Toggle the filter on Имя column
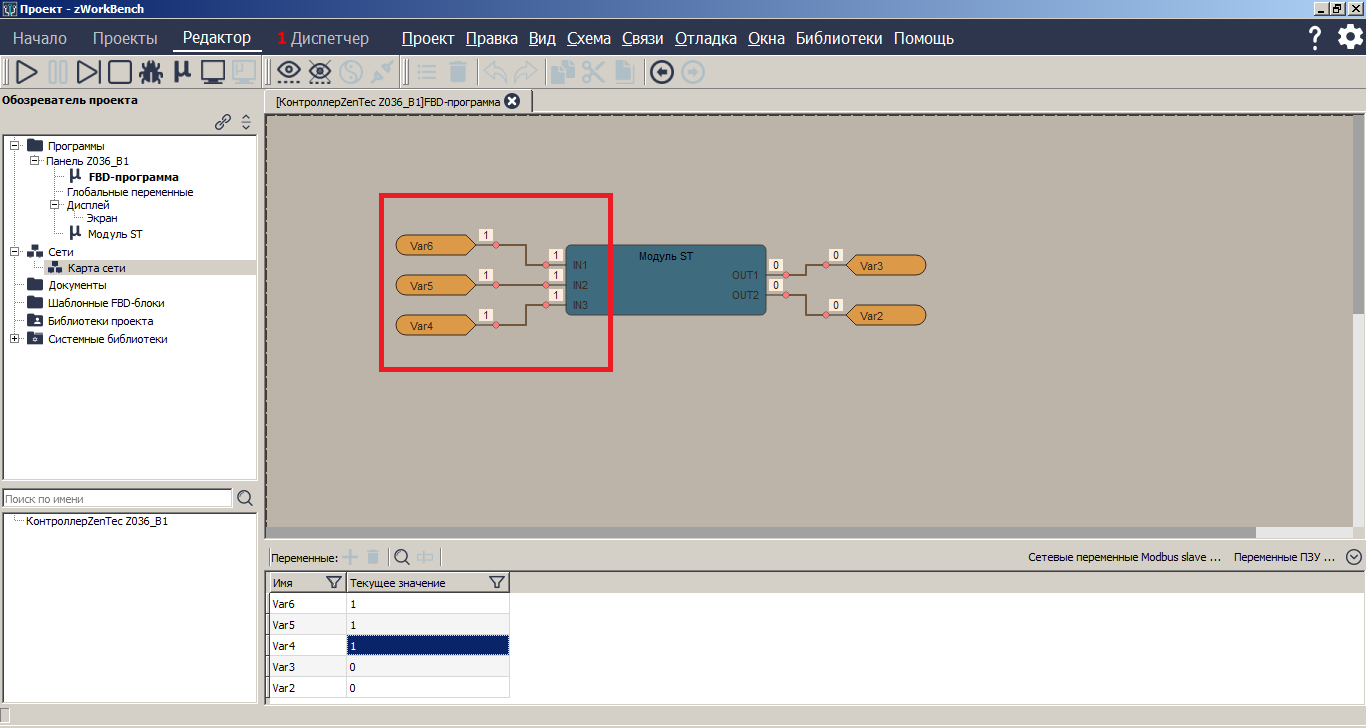1367x728 pixels. [x=334, y=583]
